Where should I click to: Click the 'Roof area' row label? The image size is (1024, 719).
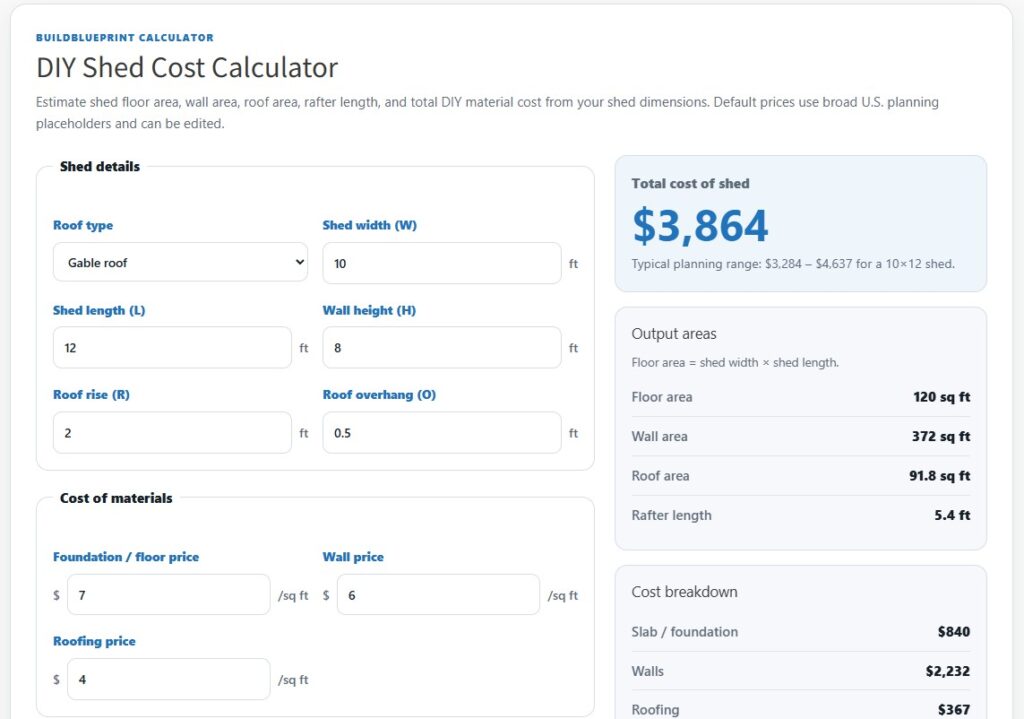coord(660,476)
